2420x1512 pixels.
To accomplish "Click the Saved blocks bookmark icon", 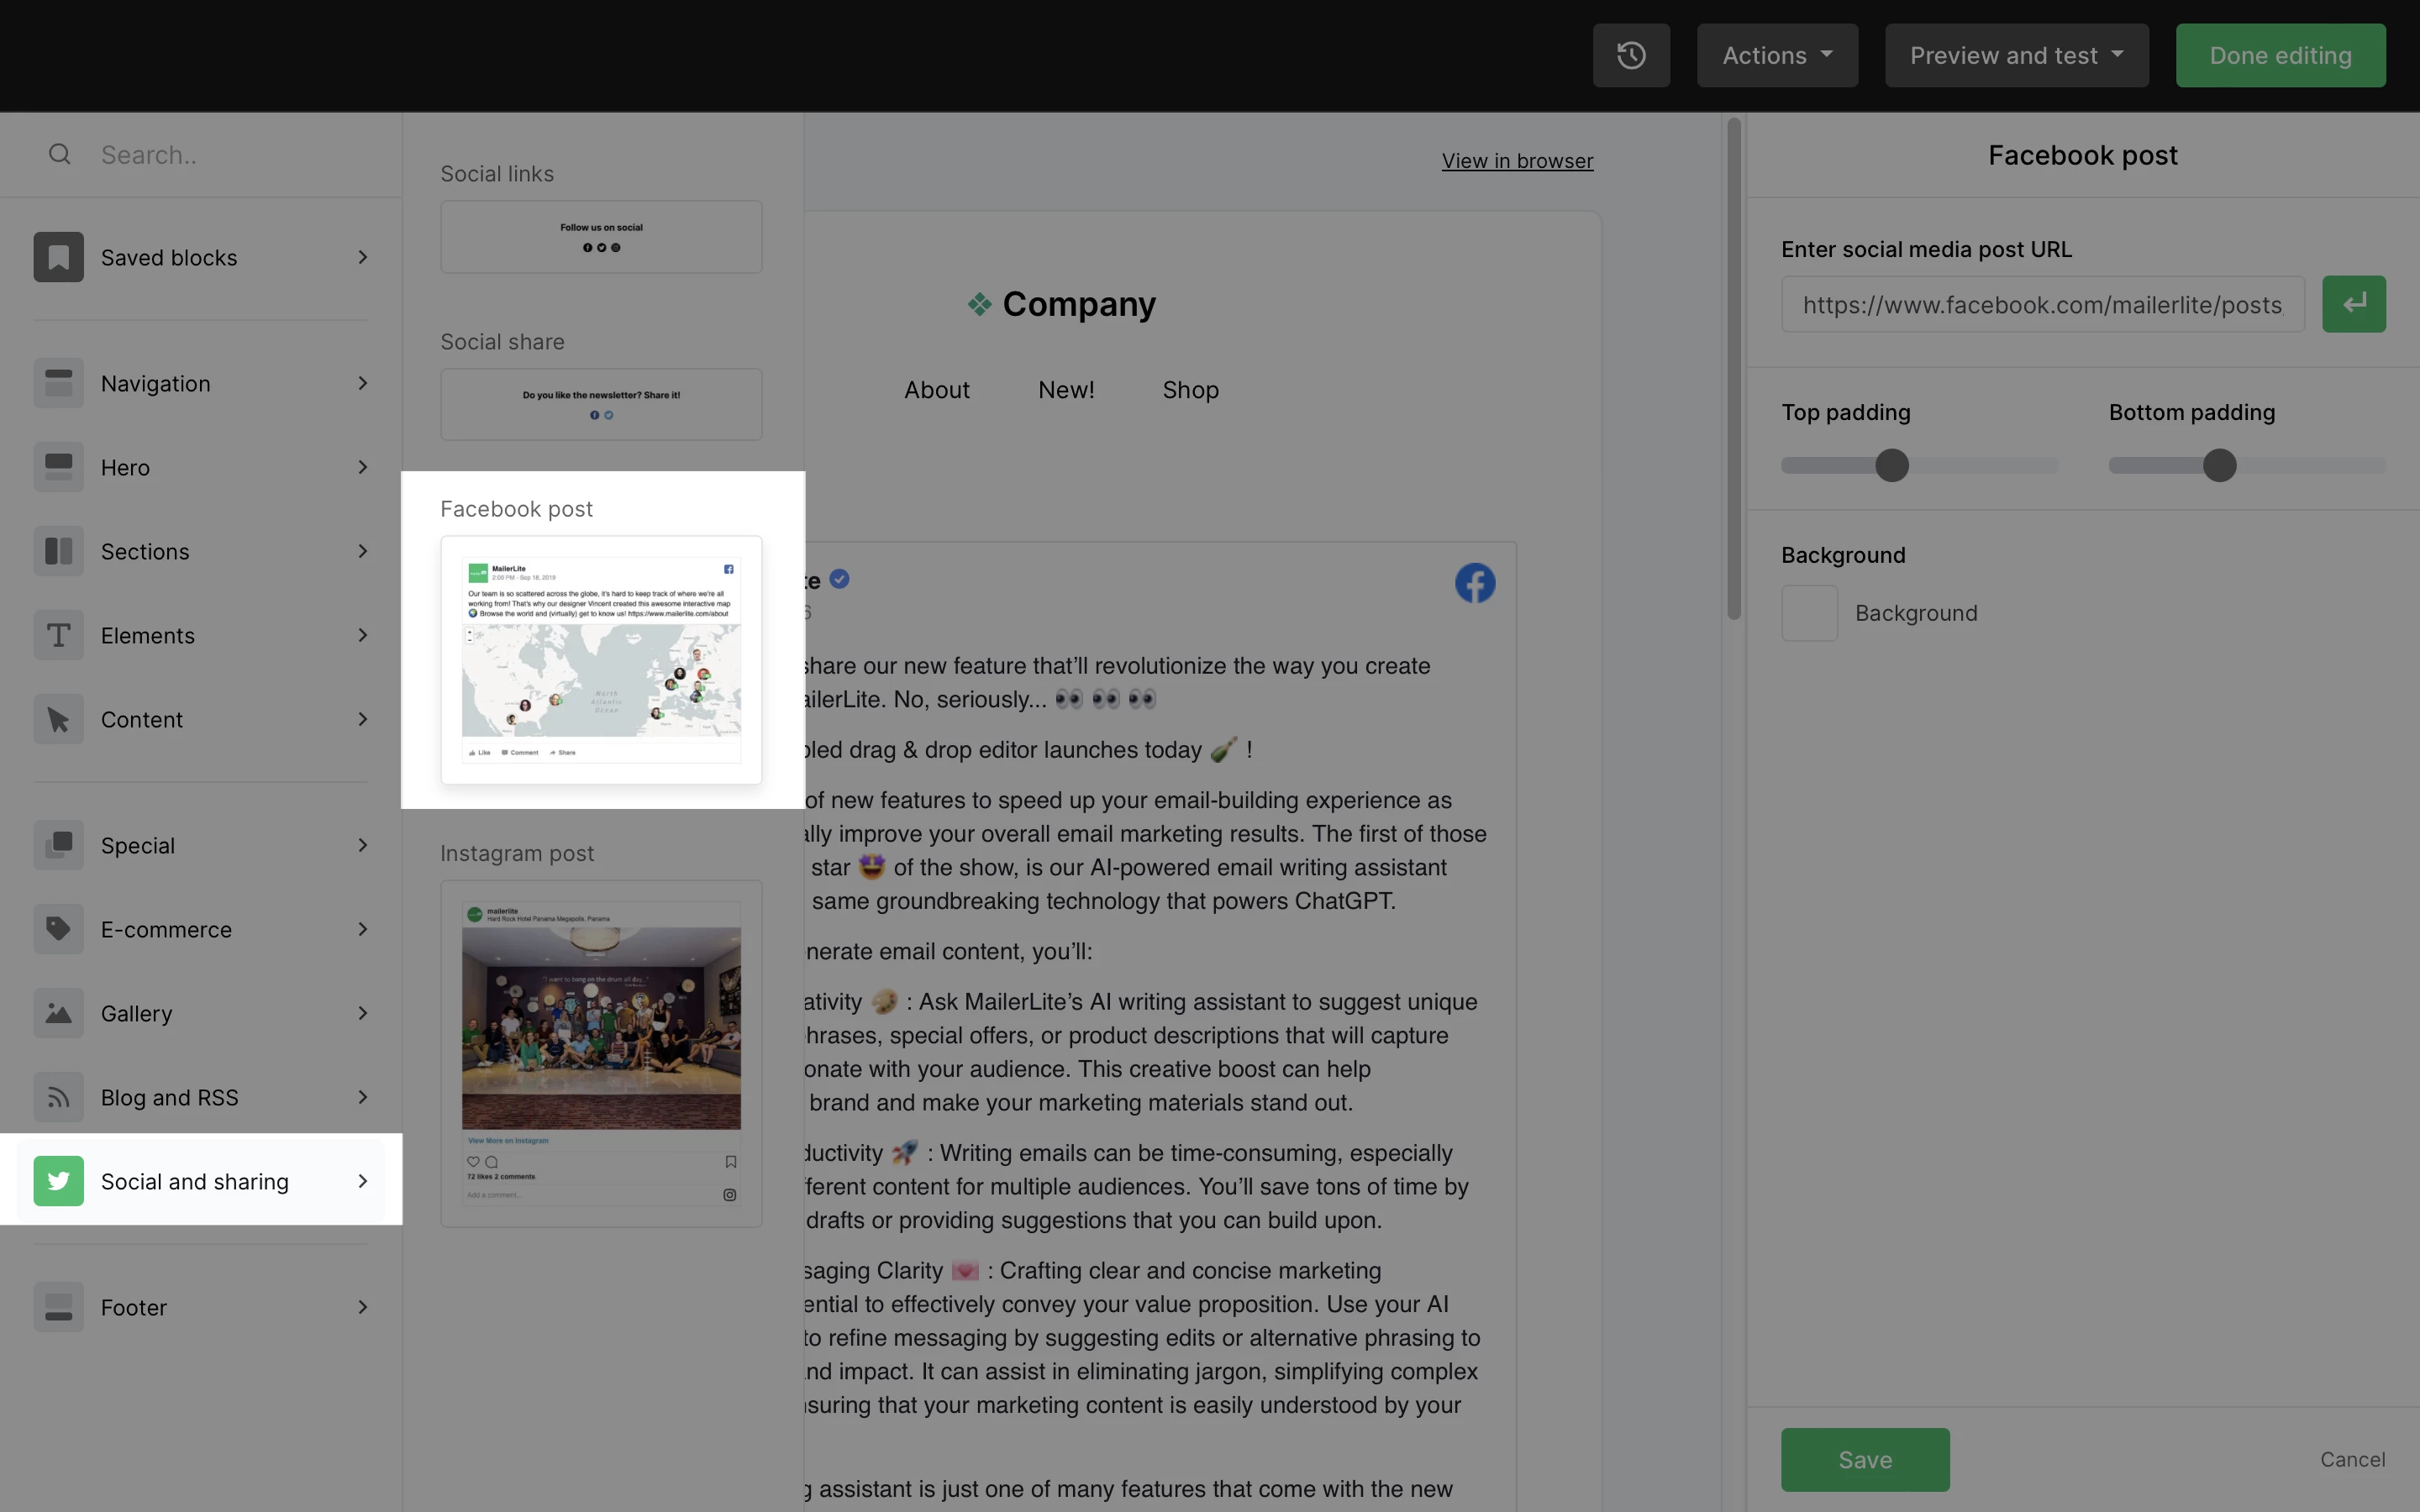I will click(x=58, y=257).
